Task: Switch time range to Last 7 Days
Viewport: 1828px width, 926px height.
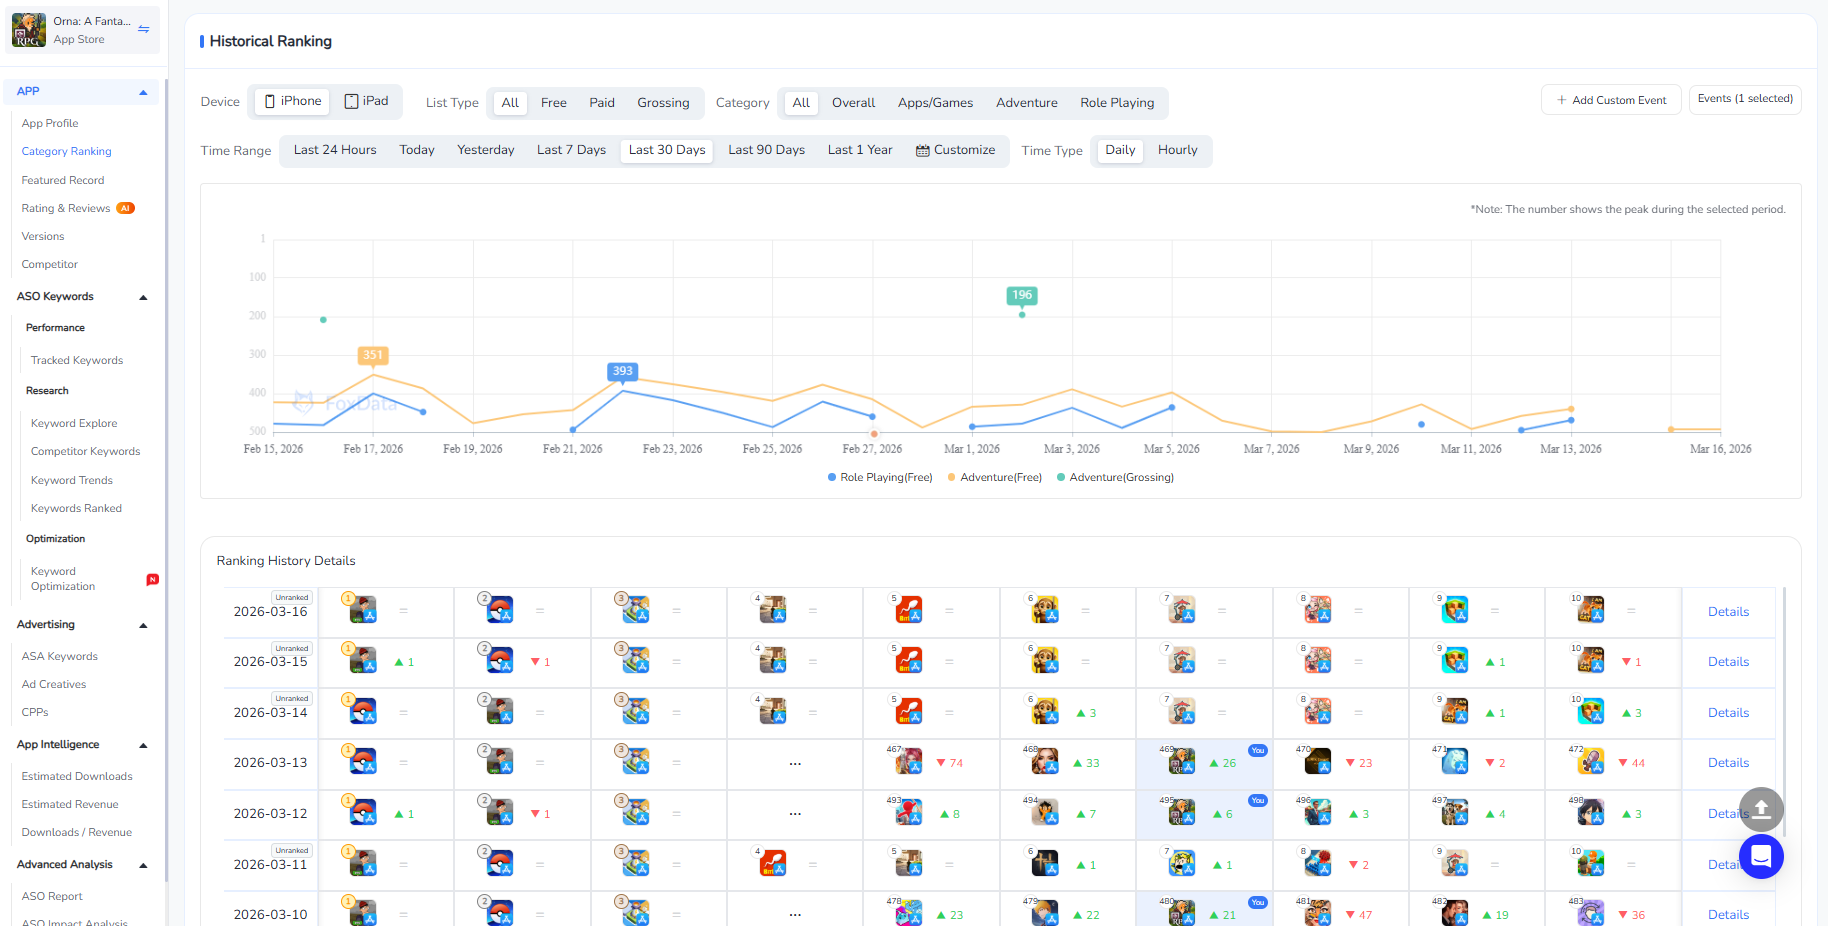Action: [x=571, y=150]
